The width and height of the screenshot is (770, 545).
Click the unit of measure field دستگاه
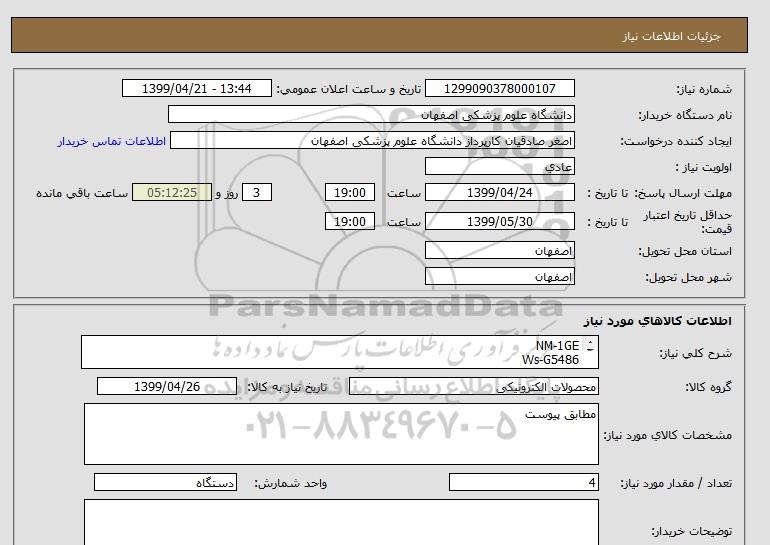click(x=165, y=483)
